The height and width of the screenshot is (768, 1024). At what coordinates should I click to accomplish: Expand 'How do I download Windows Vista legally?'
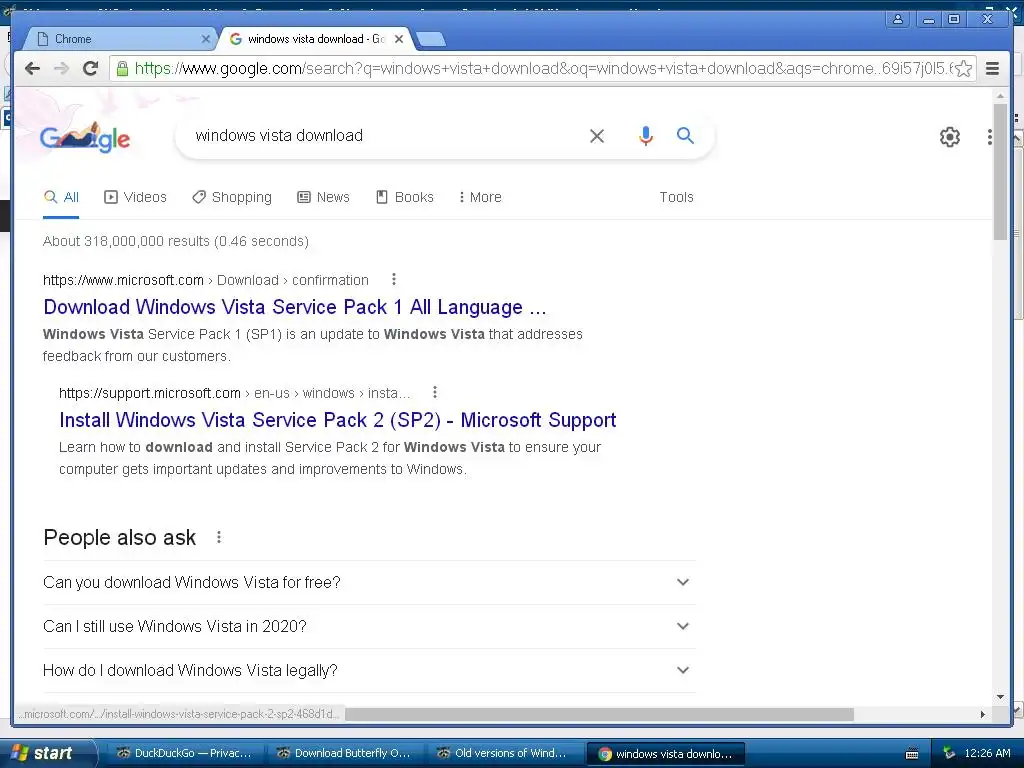tap(369, 670)
